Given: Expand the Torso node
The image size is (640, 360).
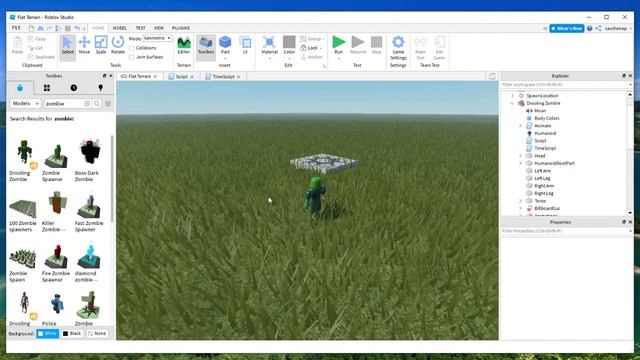Looking at the screenshot, I should 520,201.
